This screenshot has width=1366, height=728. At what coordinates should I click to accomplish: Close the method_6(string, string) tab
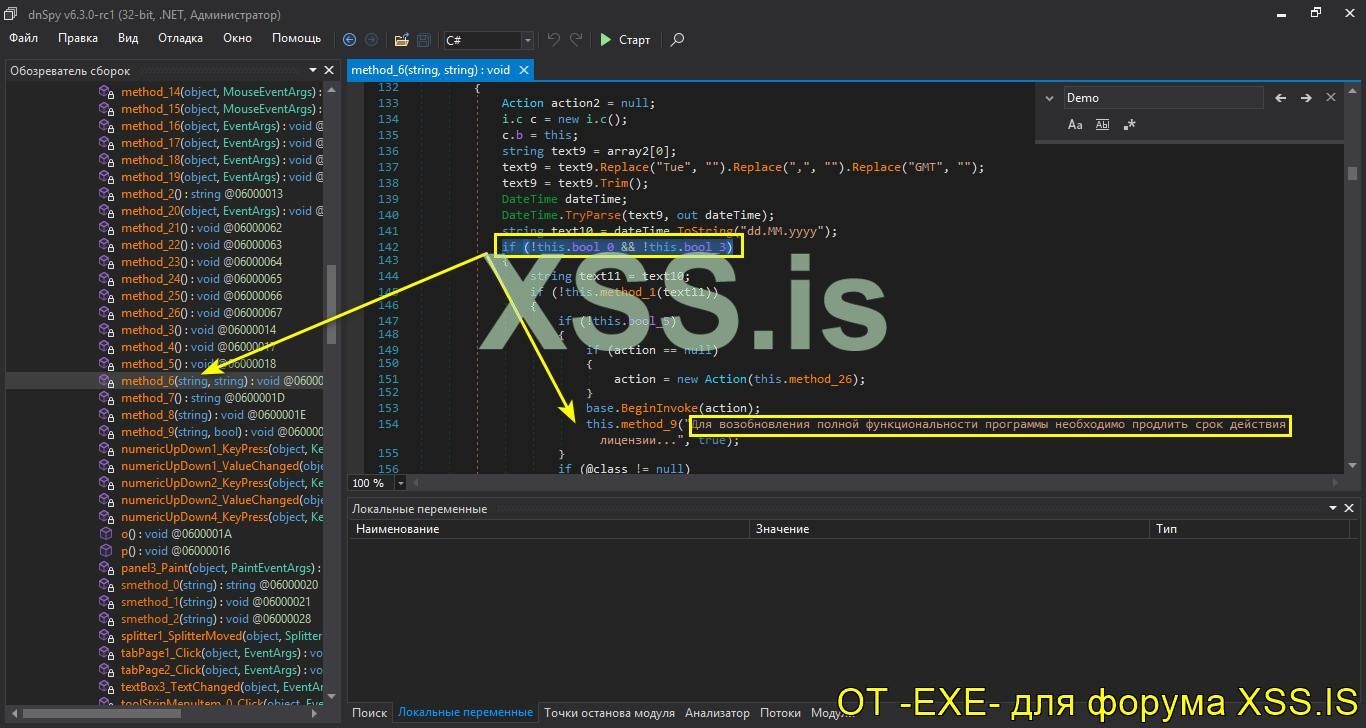point(523,70)
